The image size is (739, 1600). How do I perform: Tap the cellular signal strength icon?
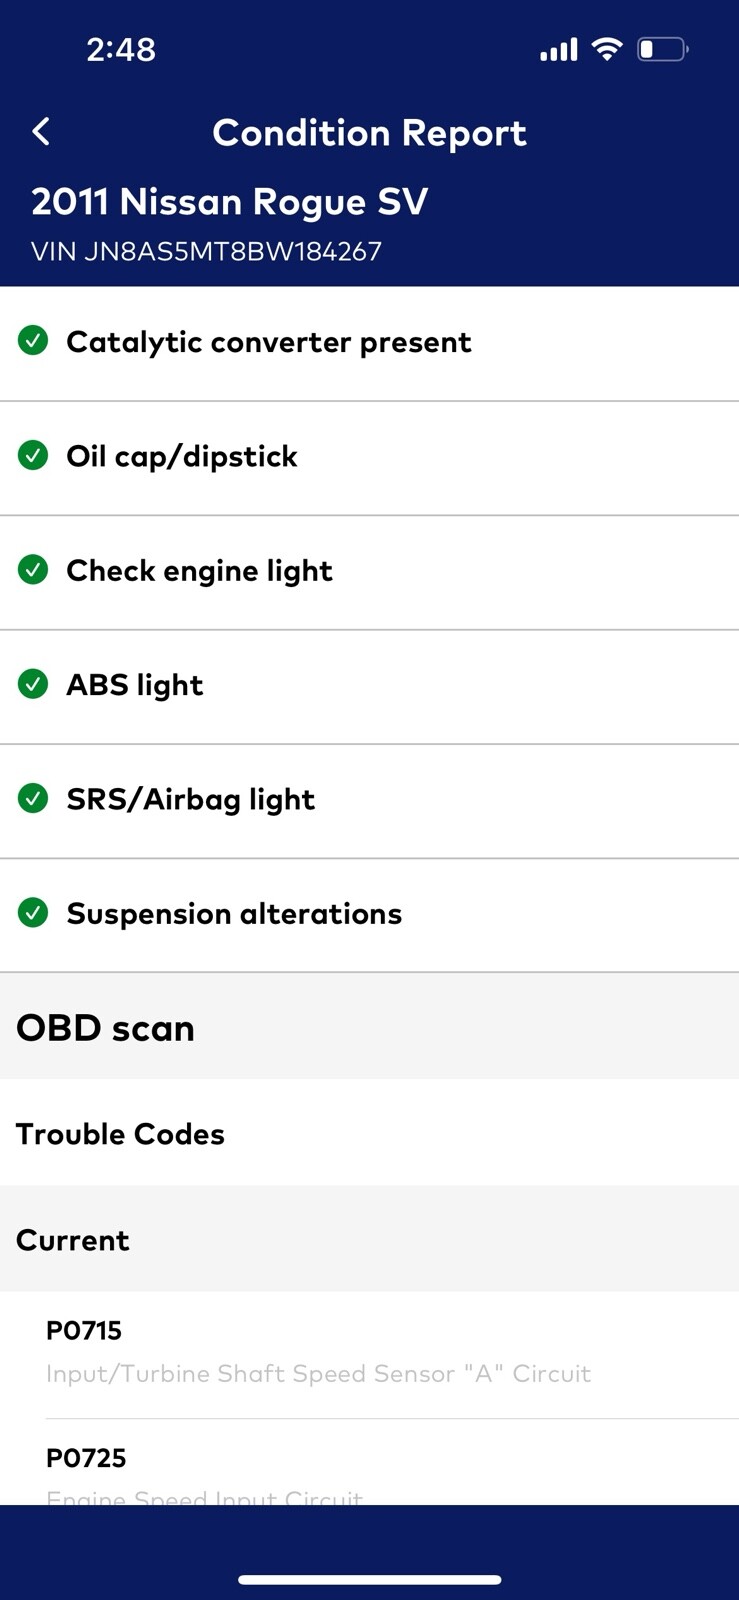pos(558,49)
